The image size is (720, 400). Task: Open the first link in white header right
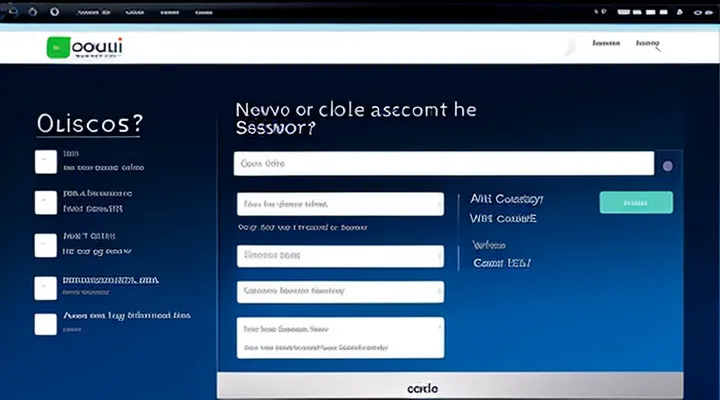[x=605, y=44]
